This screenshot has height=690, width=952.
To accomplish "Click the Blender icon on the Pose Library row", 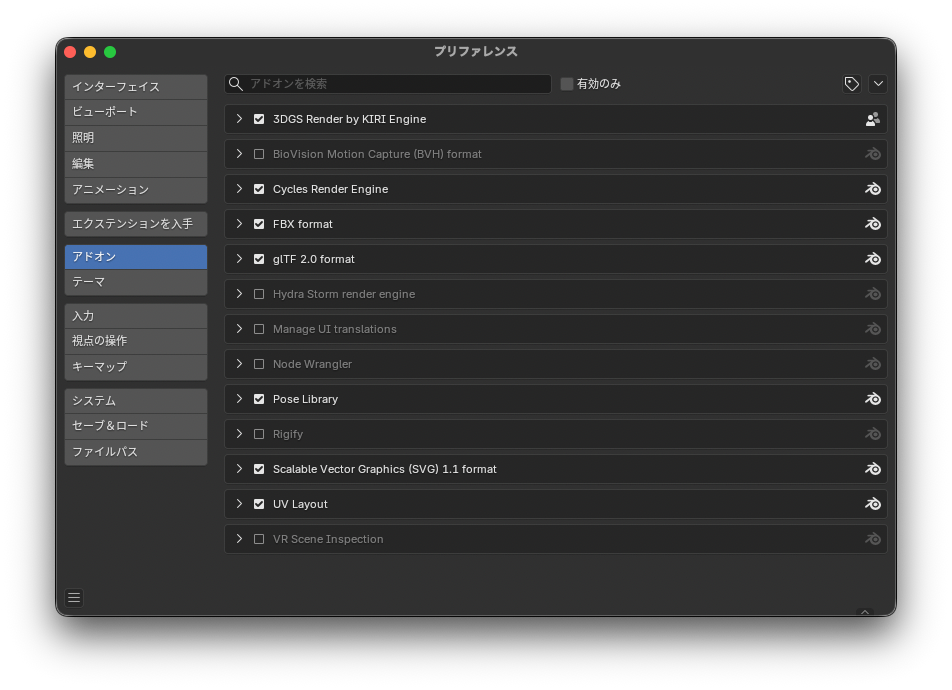I will pos(872,399).
